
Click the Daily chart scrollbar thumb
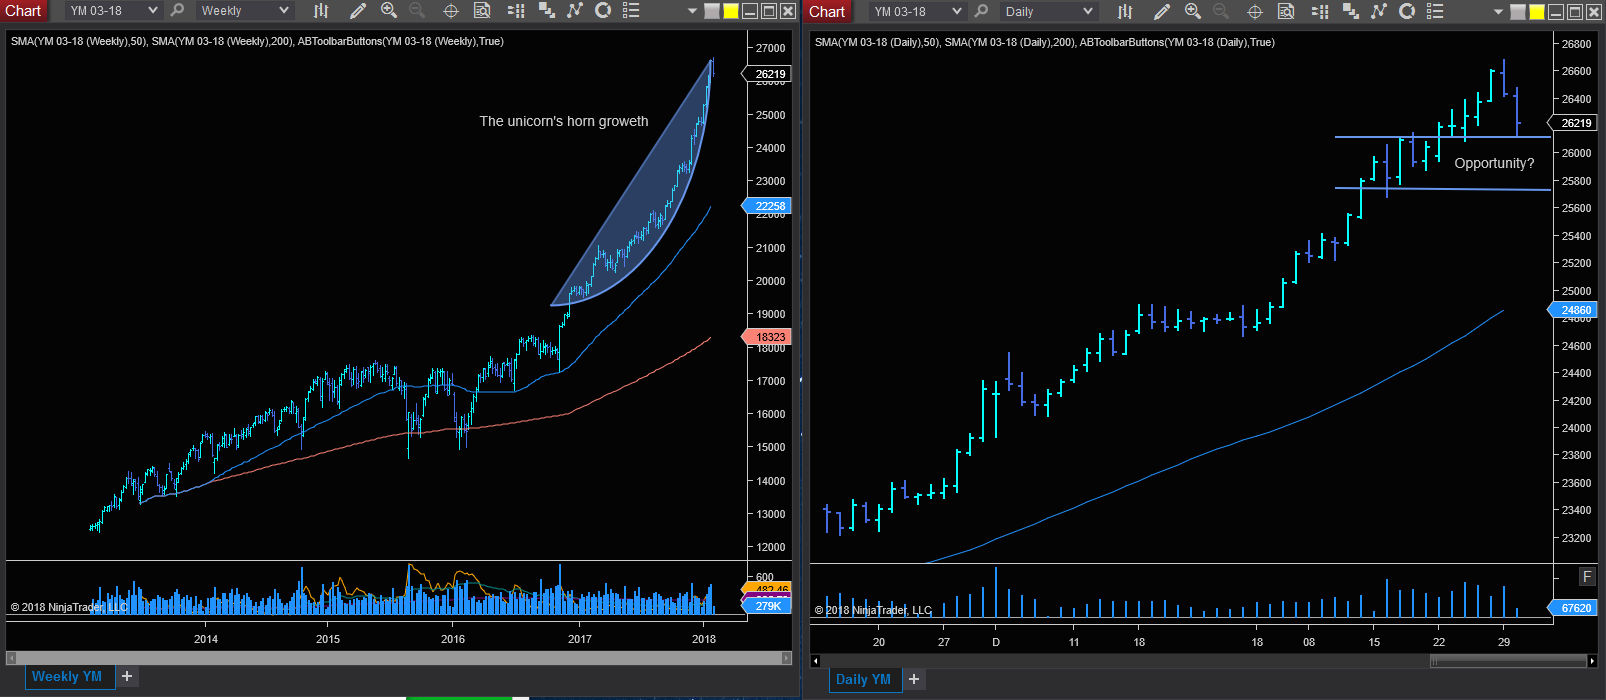click(1508, 661)
